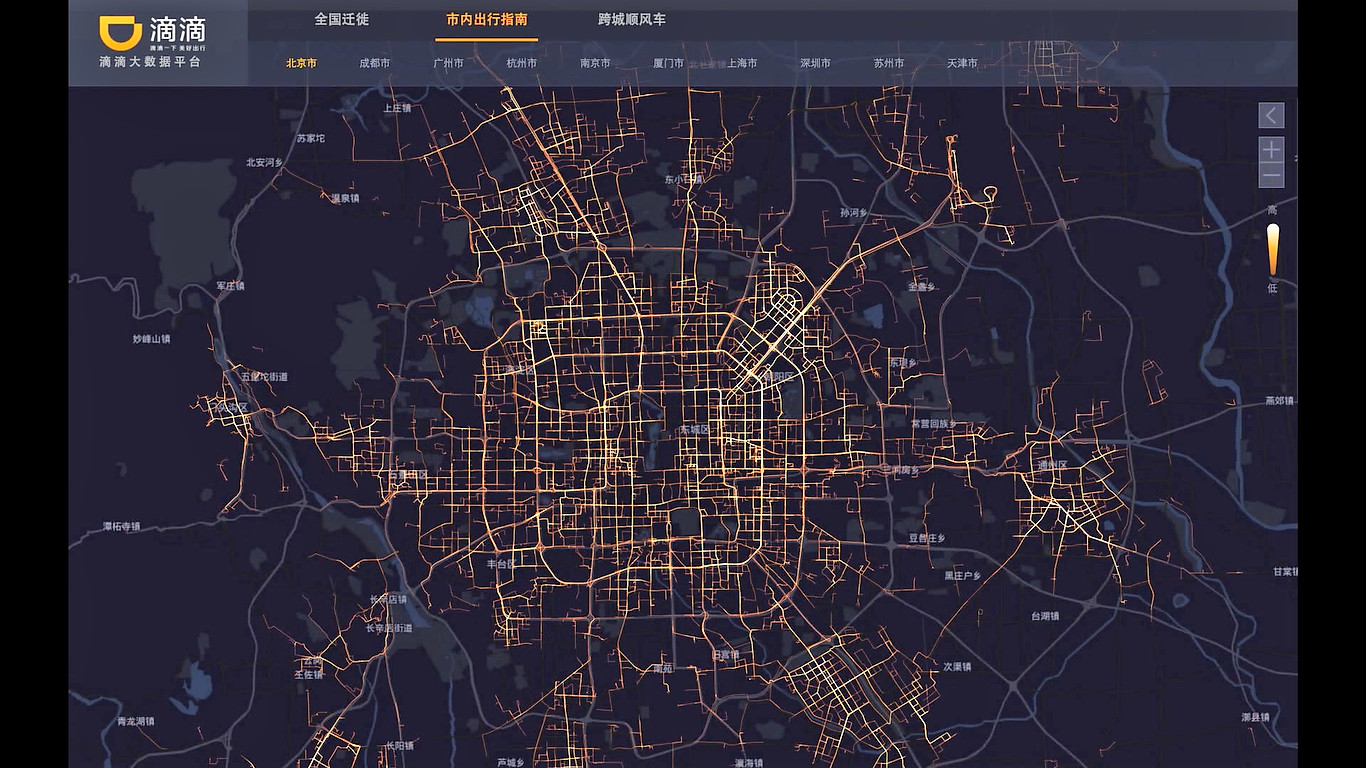The image size is (1366, 768).
Task: Click the 台湖镇 map label
Action: coord(1044,616)
